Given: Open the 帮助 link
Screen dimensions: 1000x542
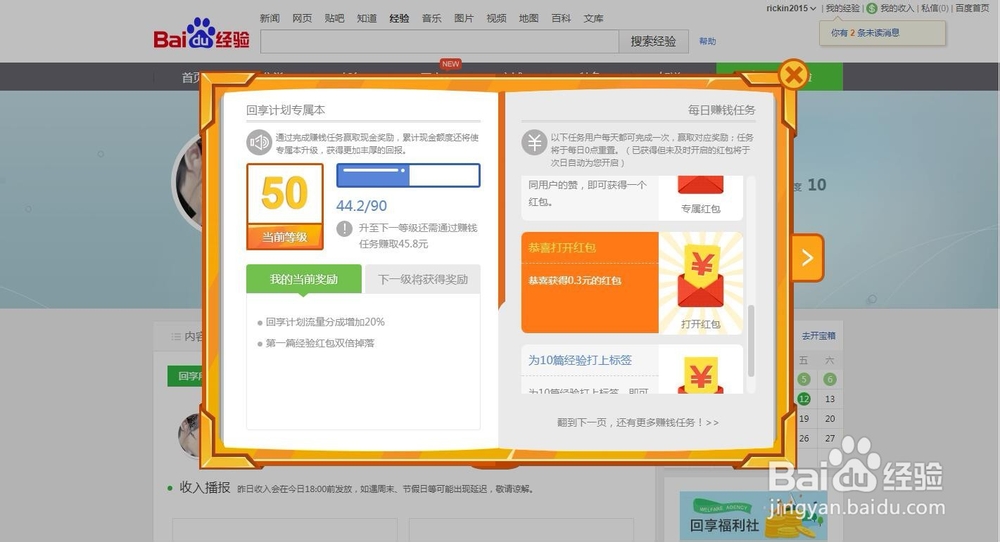Looking at the screenshot, I should point(707,41).
